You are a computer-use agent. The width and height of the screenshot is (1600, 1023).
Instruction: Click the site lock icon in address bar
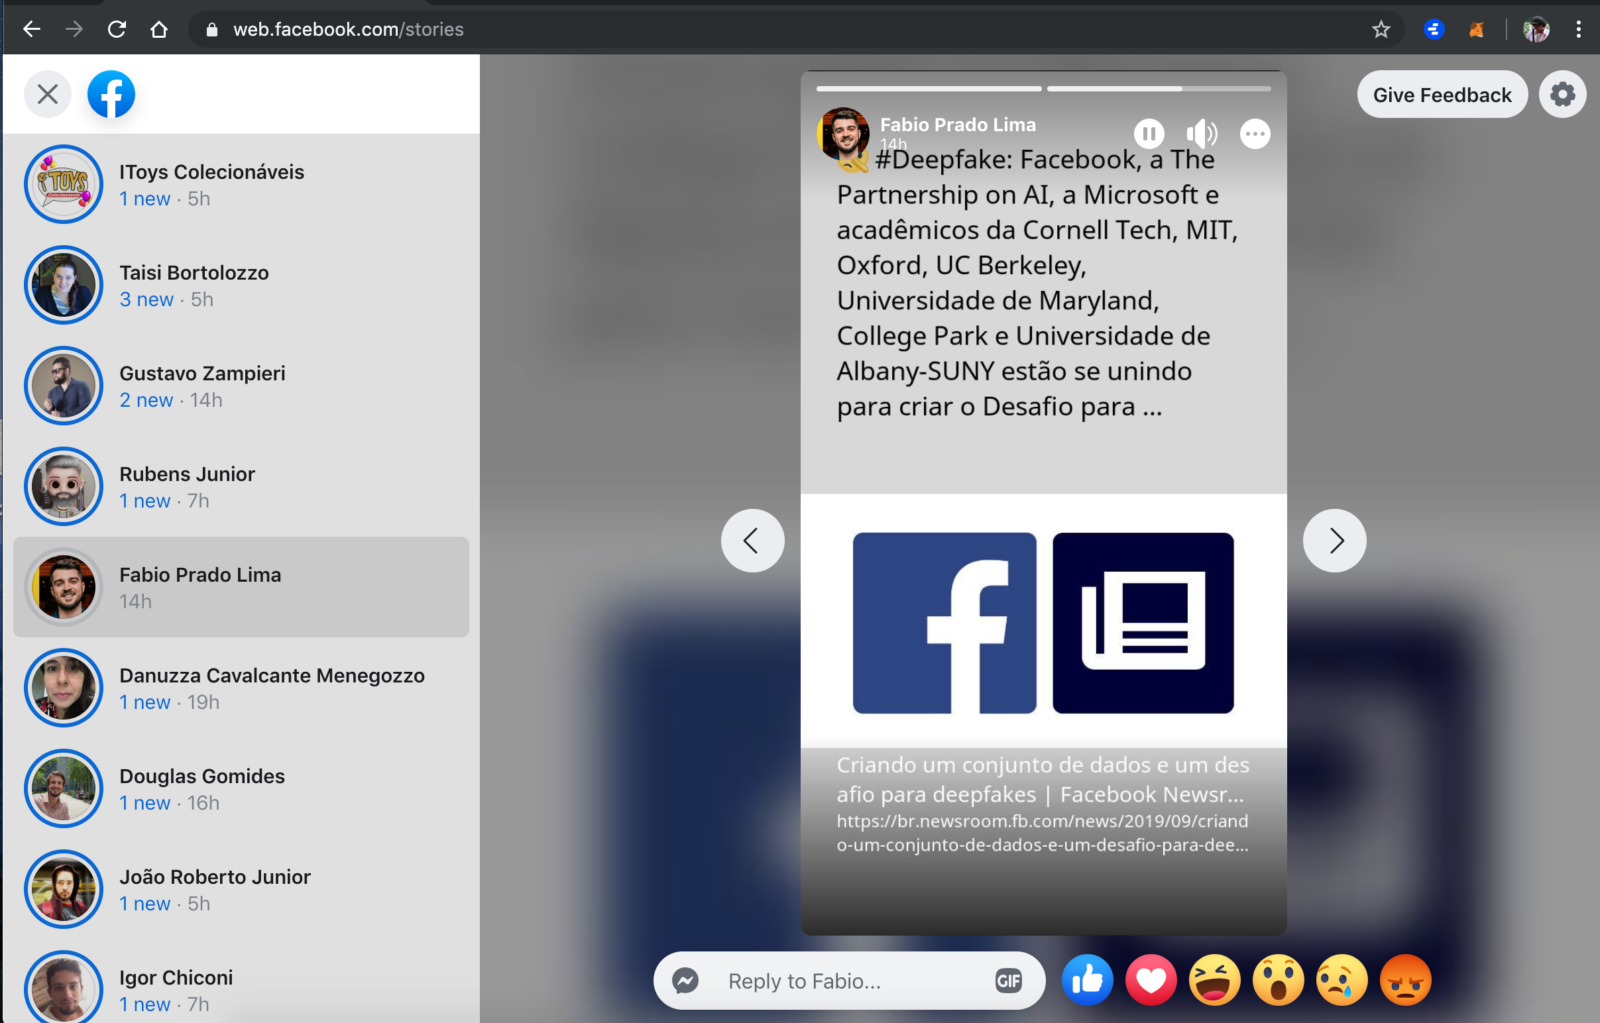coord(211,29)
